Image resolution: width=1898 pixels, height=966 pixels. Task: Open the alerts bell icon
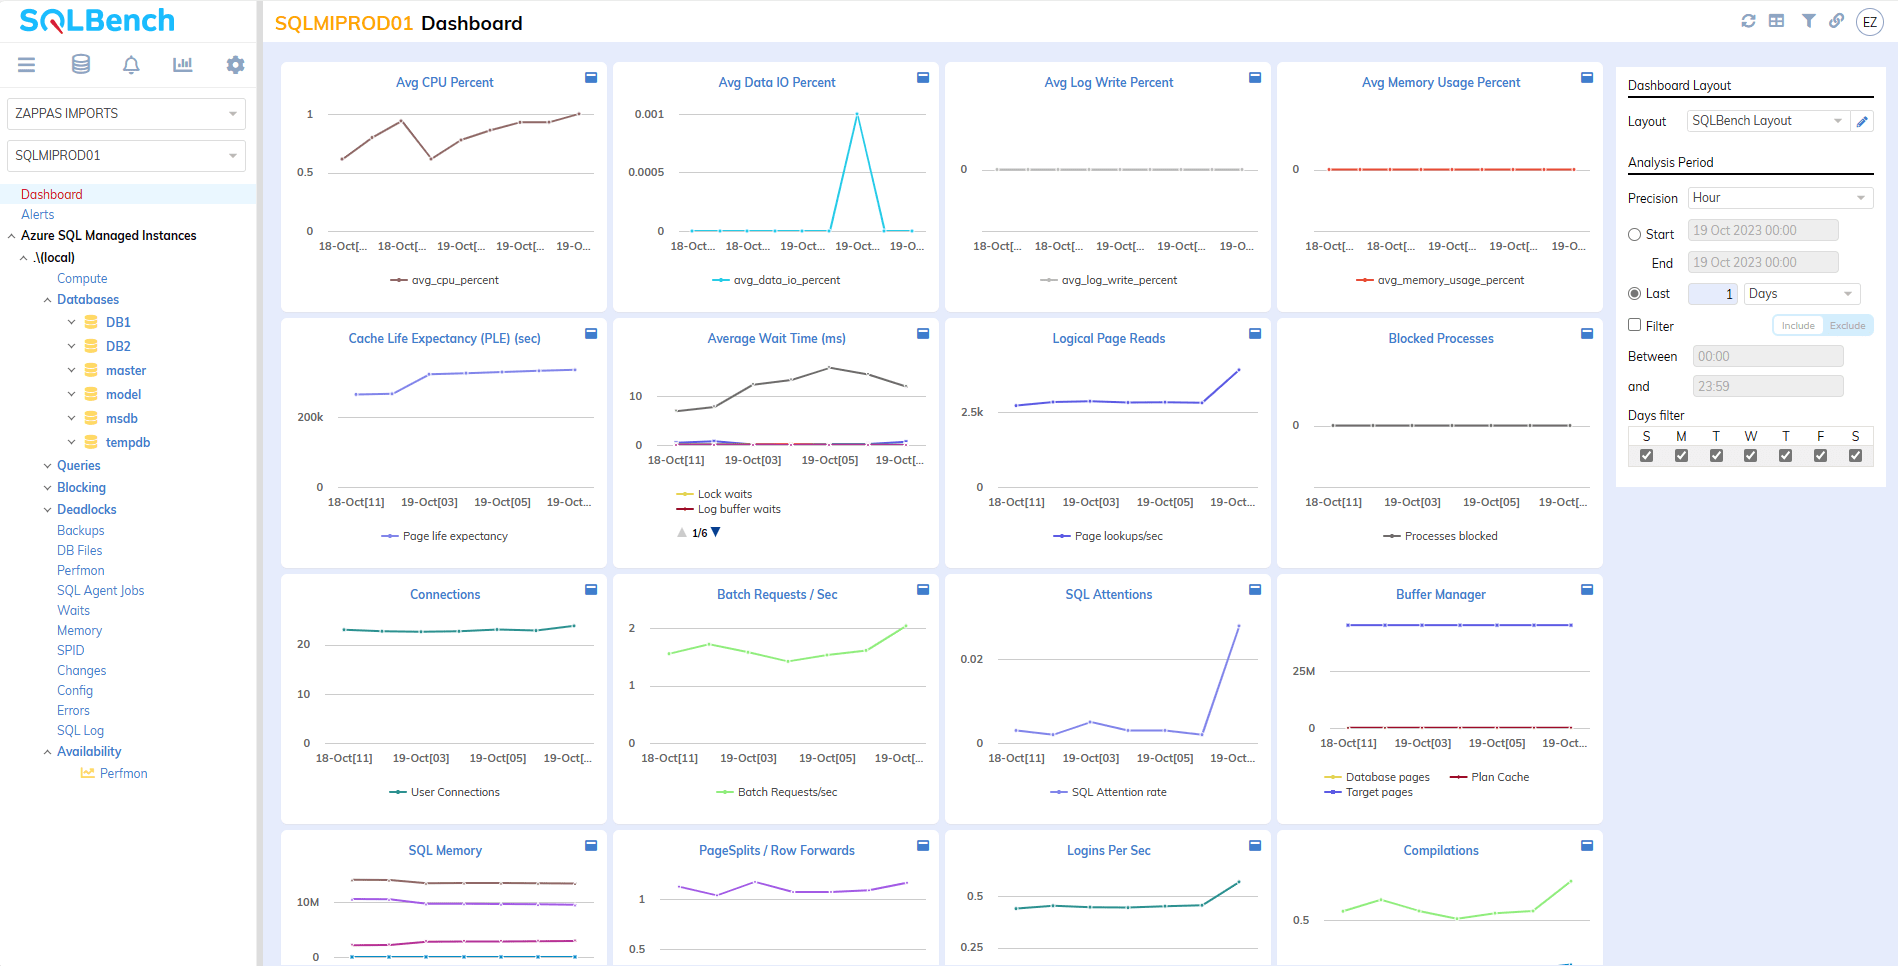coord(131,65)
